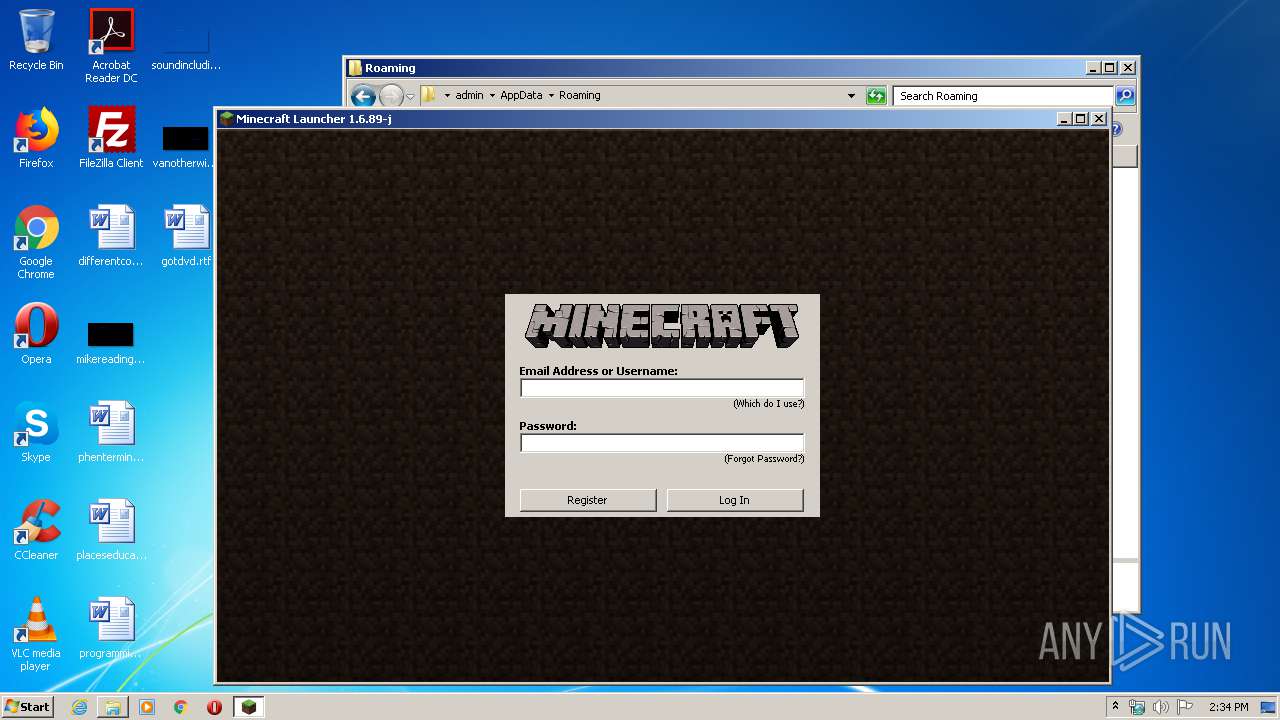Select admin in the Roaming address bar
This screenshot has width=1280, height=720.
(x=469, y=96)
